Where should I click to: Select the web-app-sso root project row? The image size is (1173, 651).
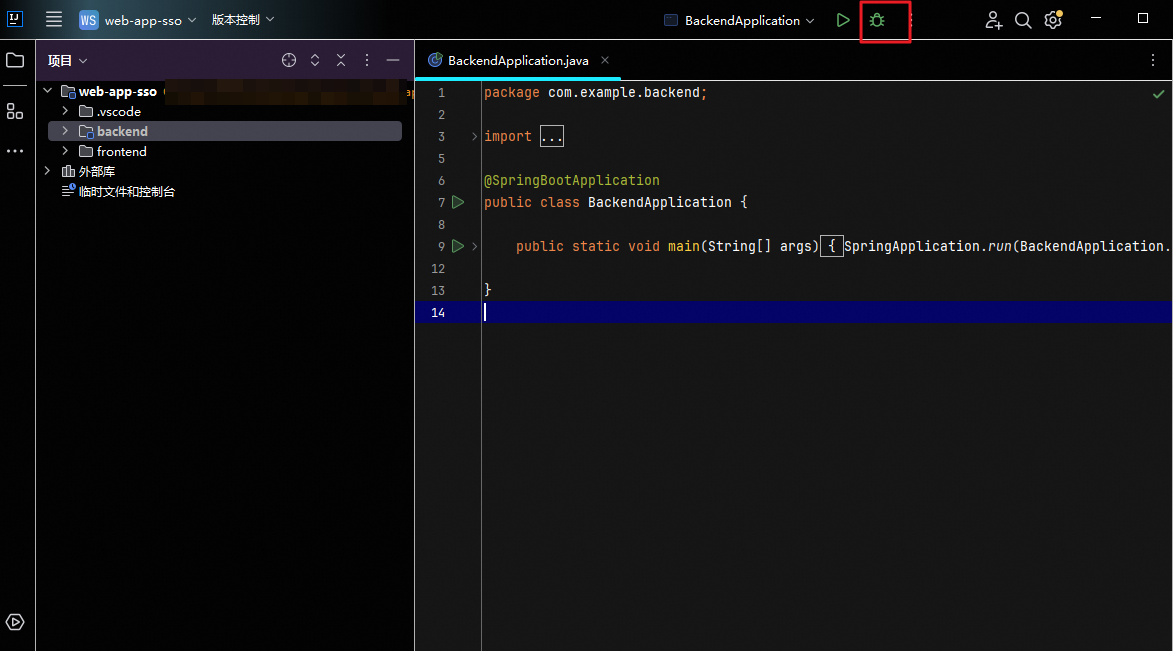coord(224,91)
